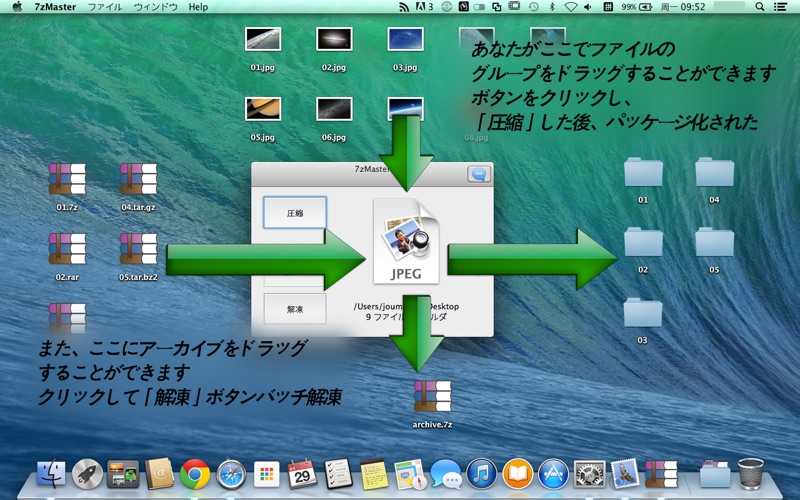The image size is (800, 500).
Task: Open the Trash in the Dock
Action: 751,473
